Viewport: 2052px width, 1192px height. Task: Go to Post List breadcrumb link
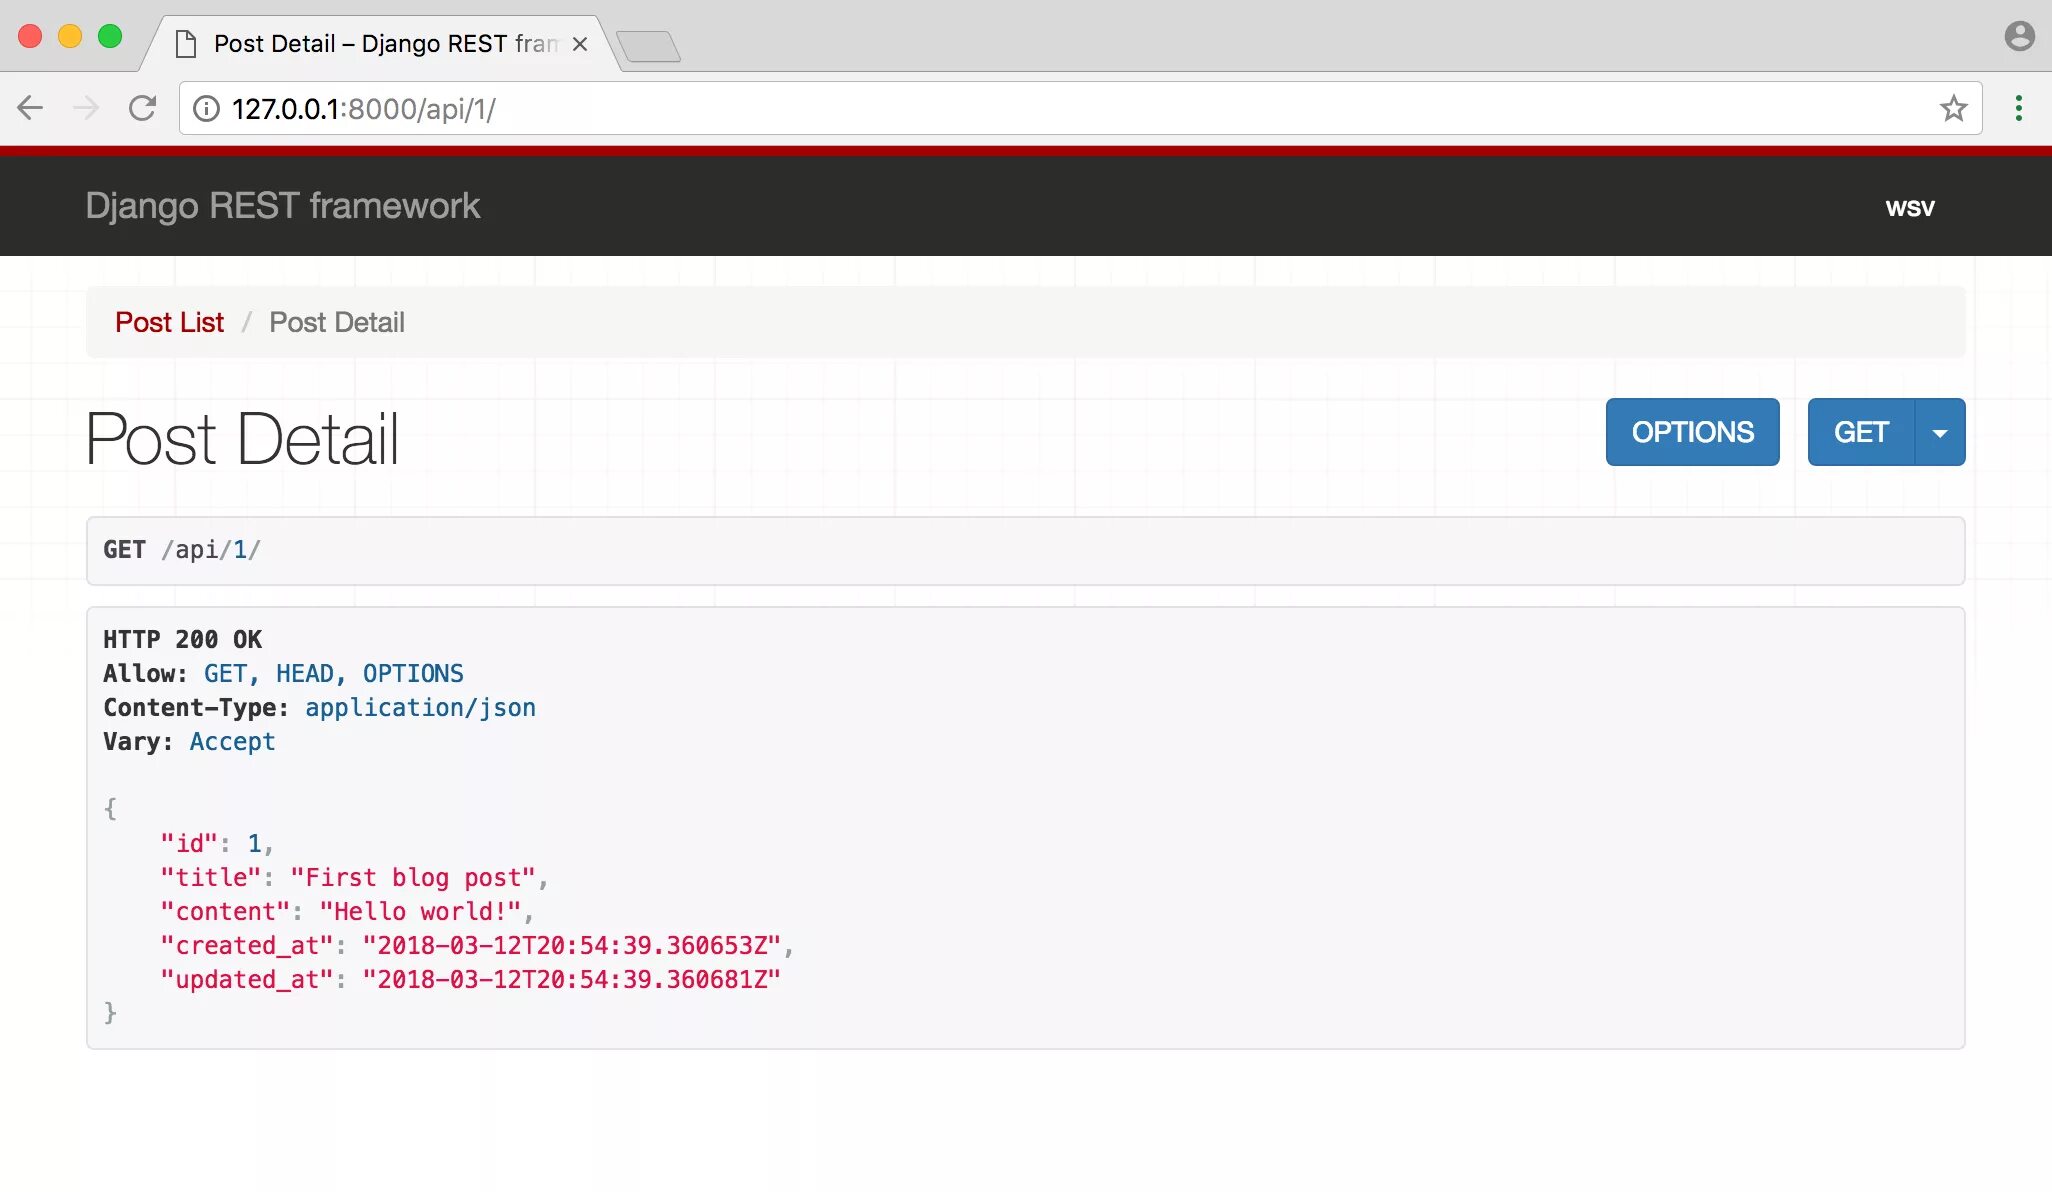pyautogui.click(x=169, y=322)
